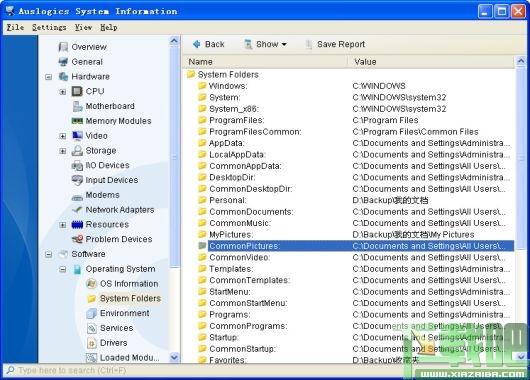The height and width of the screenshot is (380, 530).
Task: Open the Overview section icon
Action: pos(63,47)
